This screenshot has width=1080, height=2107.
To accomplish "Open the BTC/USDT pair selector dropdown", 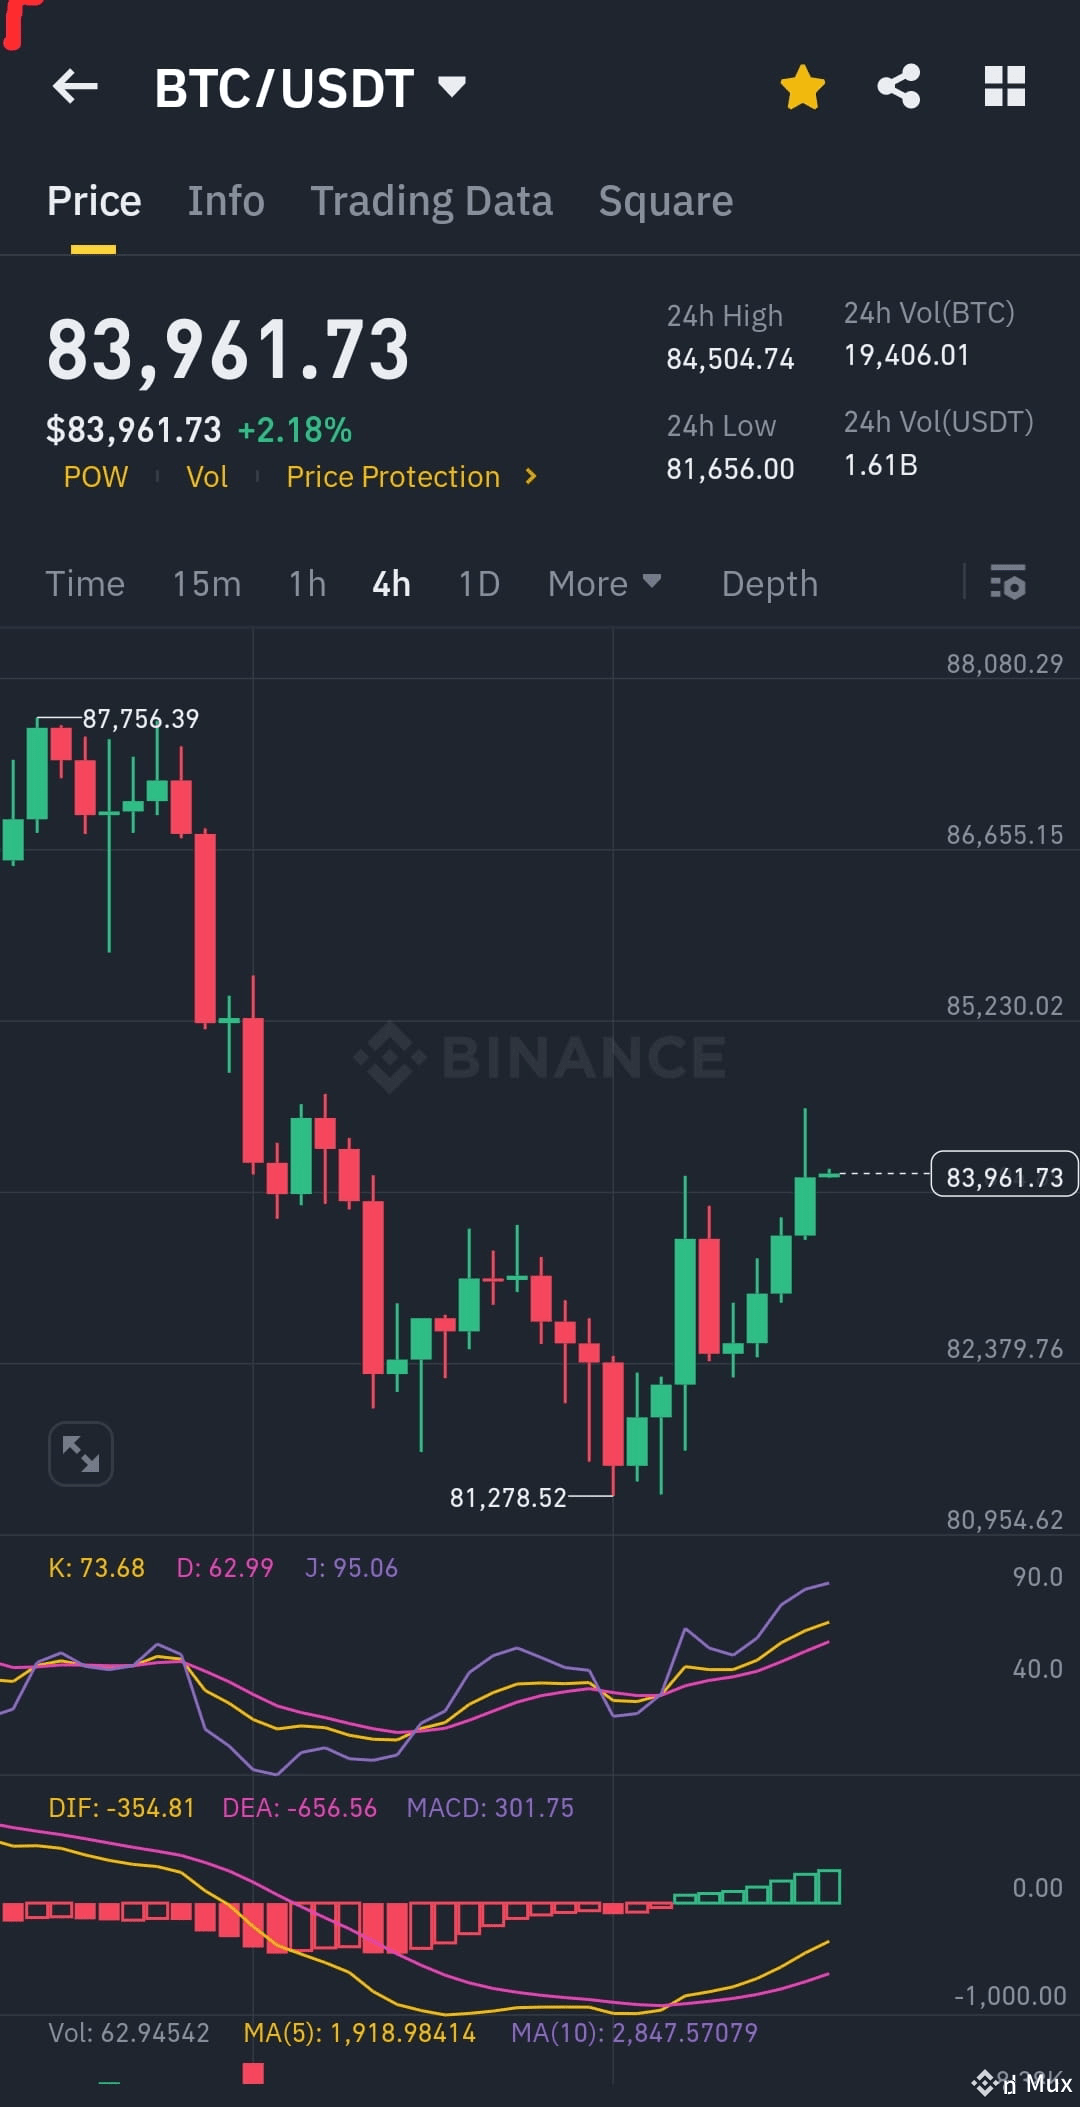I will pos(453,87).
